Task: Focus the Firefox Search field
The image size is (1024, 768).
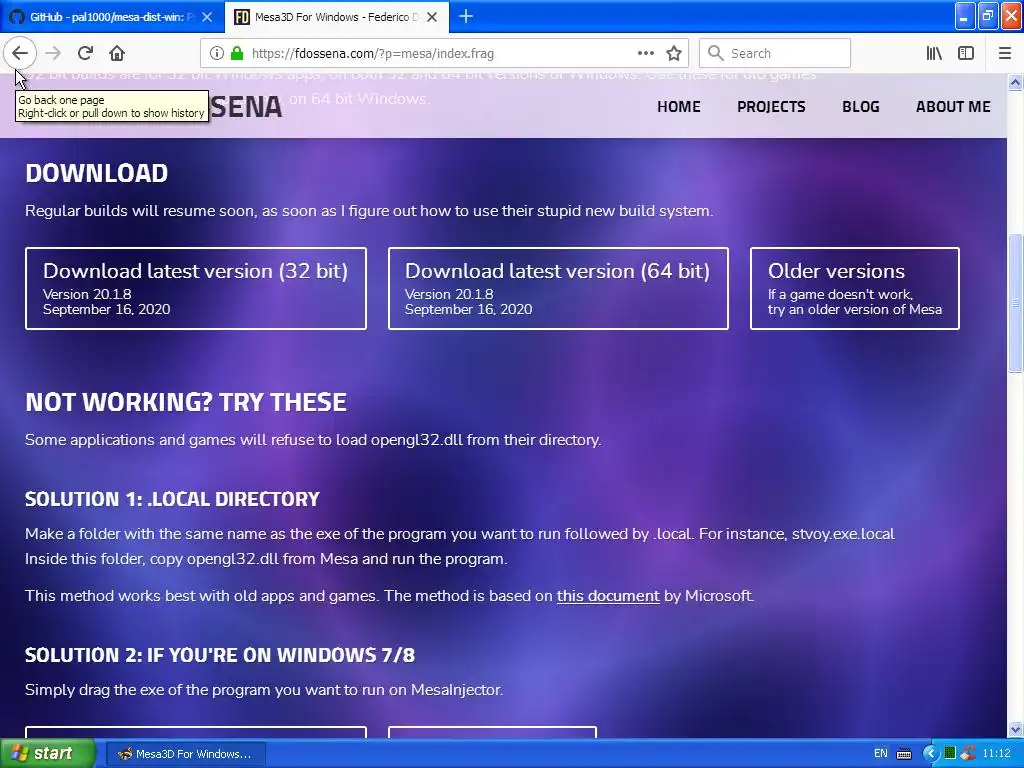Action: tap(775, 54)
